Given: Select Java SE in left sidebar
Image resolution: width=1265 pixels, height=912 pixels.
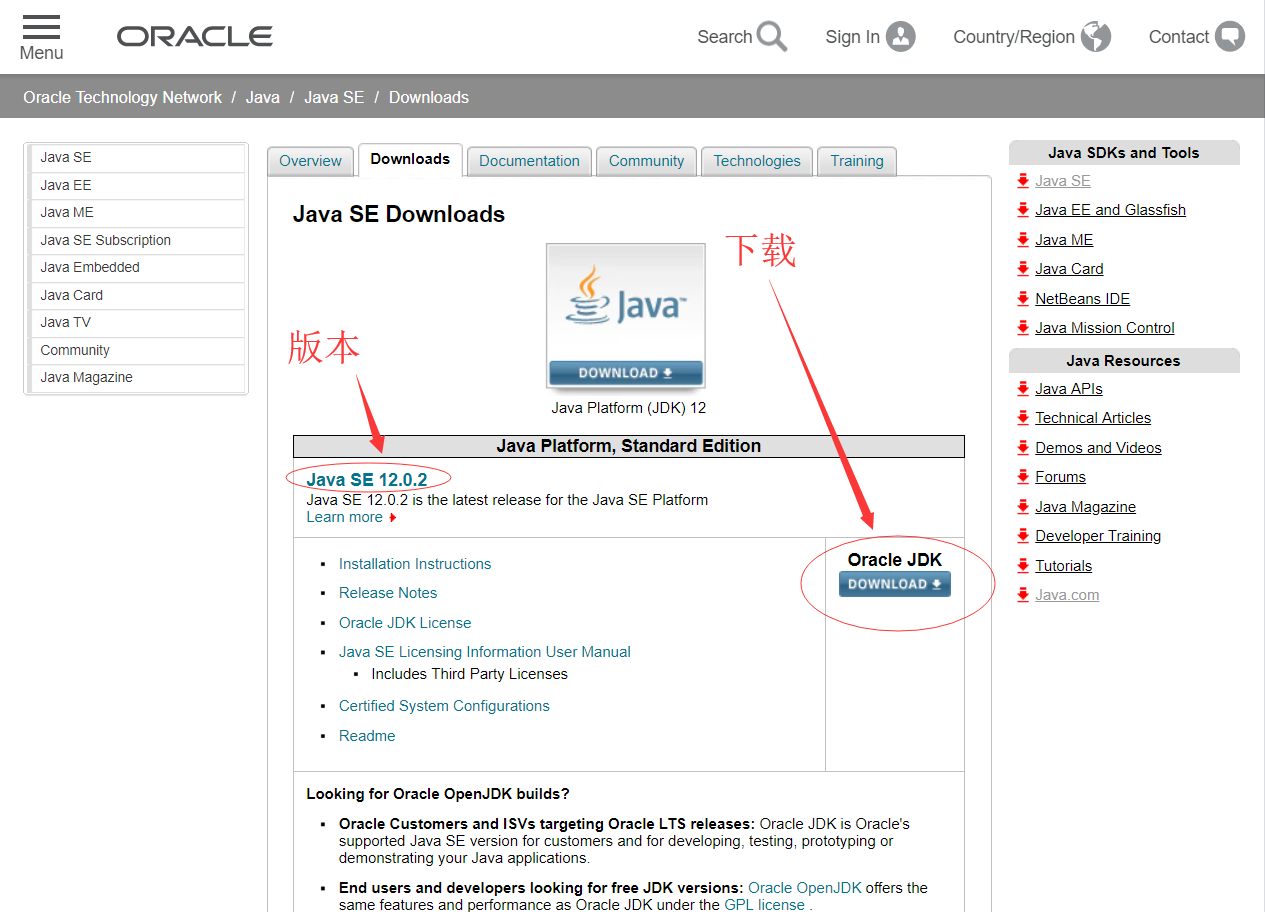Looking at the screenshot, I should point(138,158).
